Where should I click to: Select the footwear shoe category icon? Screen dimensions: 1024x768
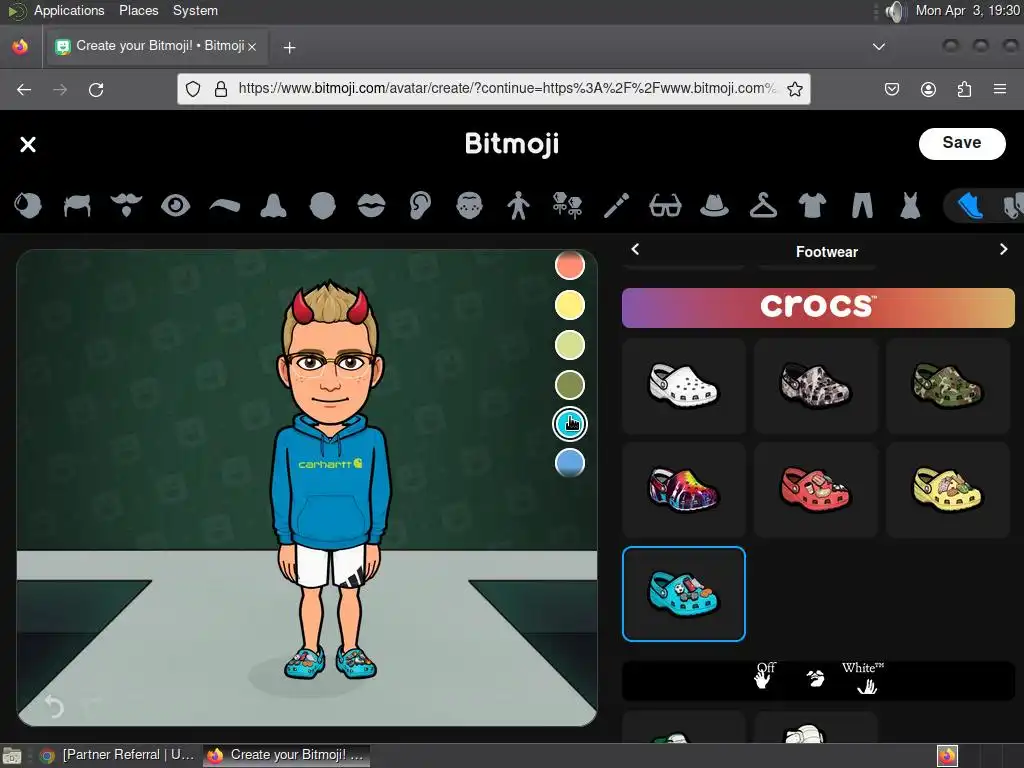970,206
